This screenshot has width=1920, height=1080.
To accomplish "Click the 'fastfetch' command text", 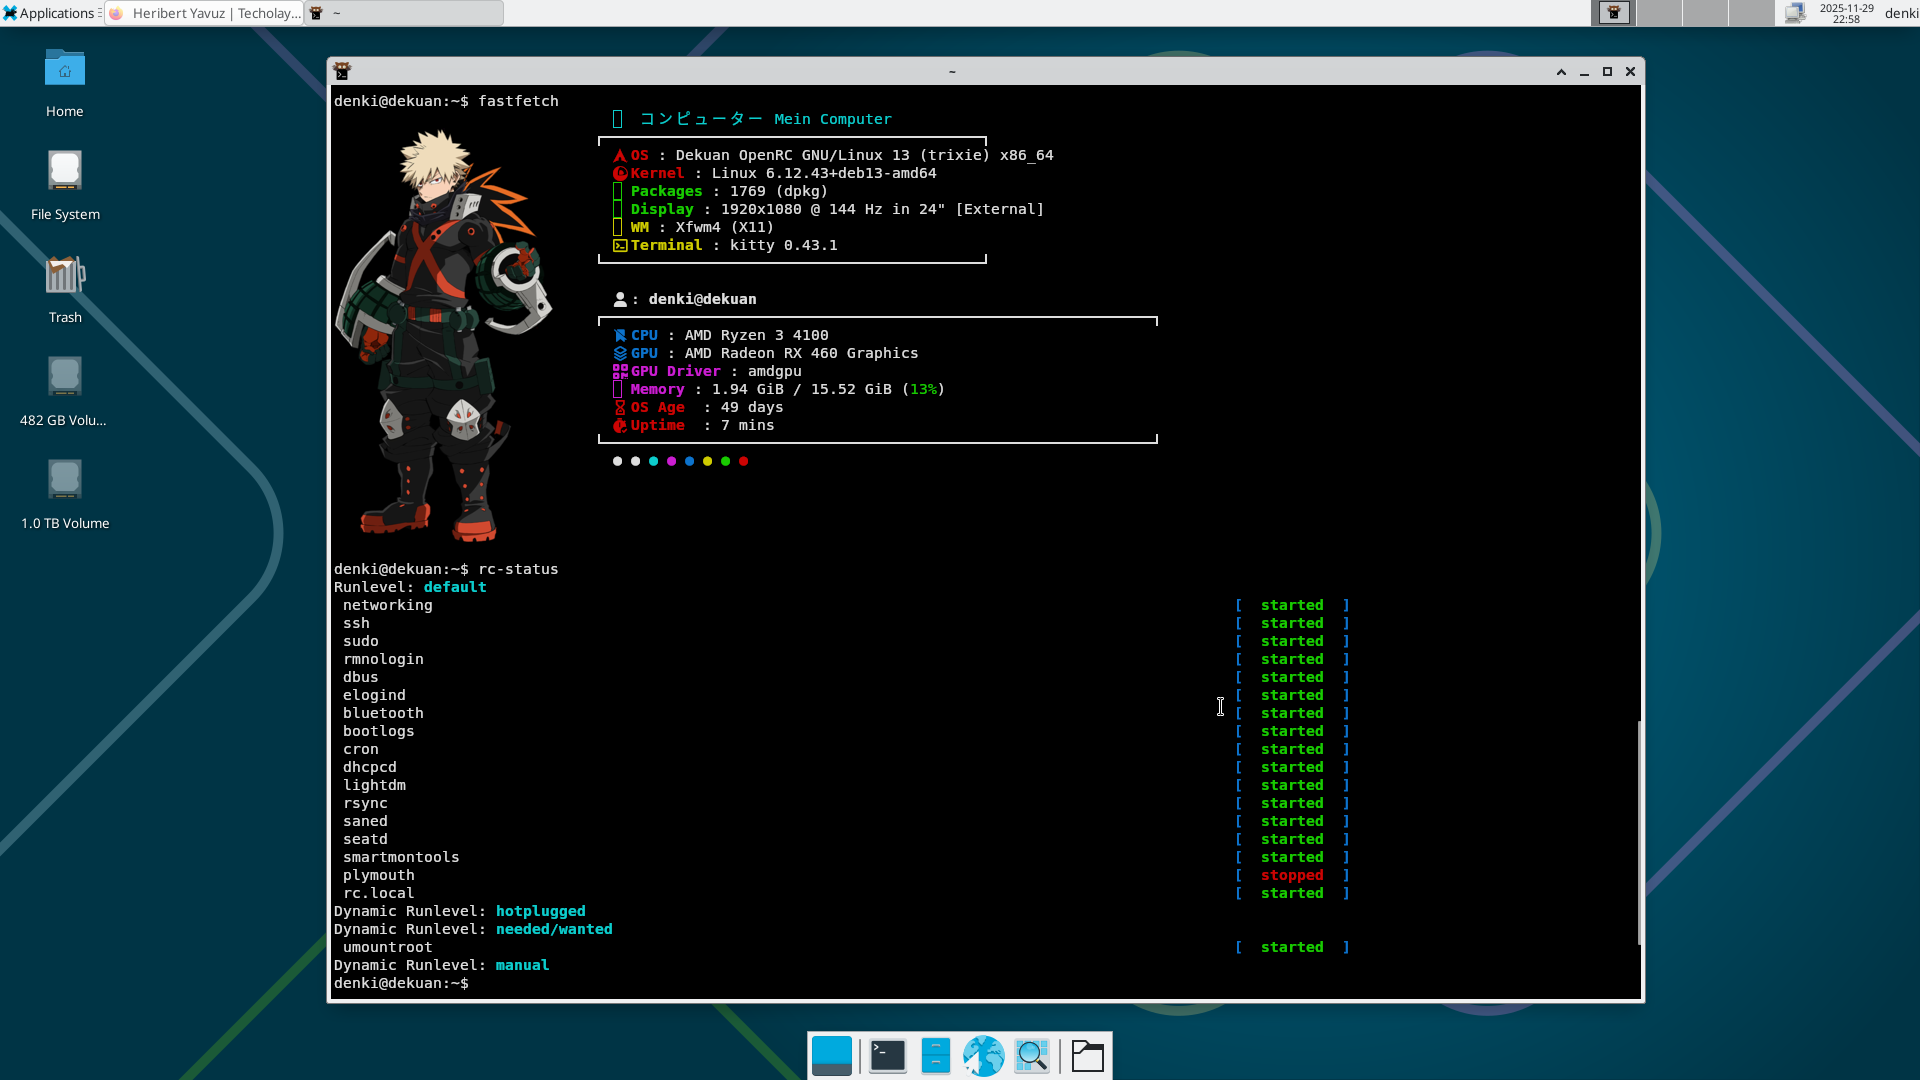I will pos(518,101).
